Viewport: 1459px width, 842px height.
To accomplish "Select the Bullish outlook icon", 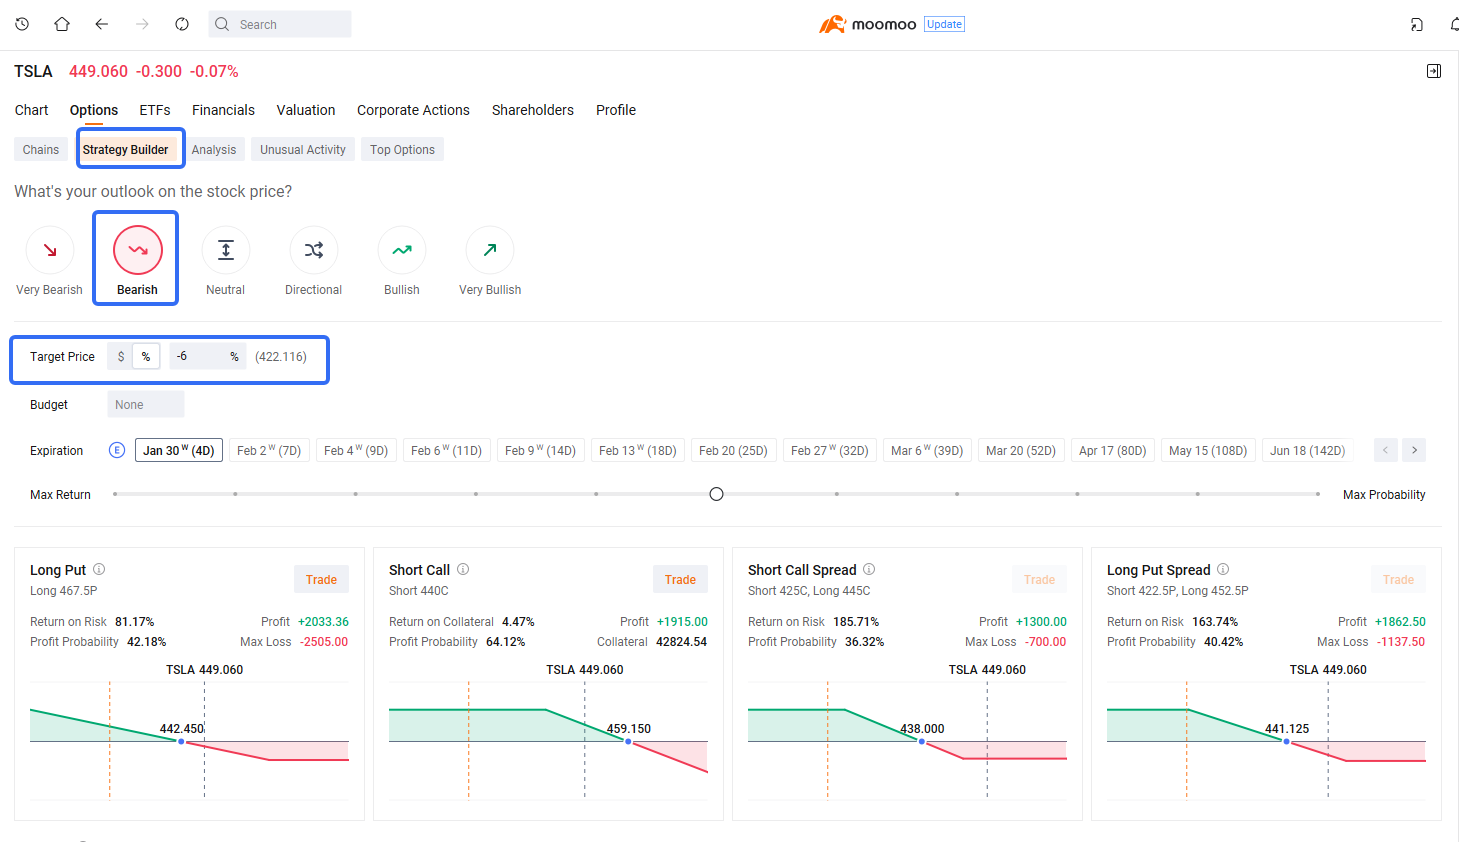I will pyautogui.click(x=402, y=250).
